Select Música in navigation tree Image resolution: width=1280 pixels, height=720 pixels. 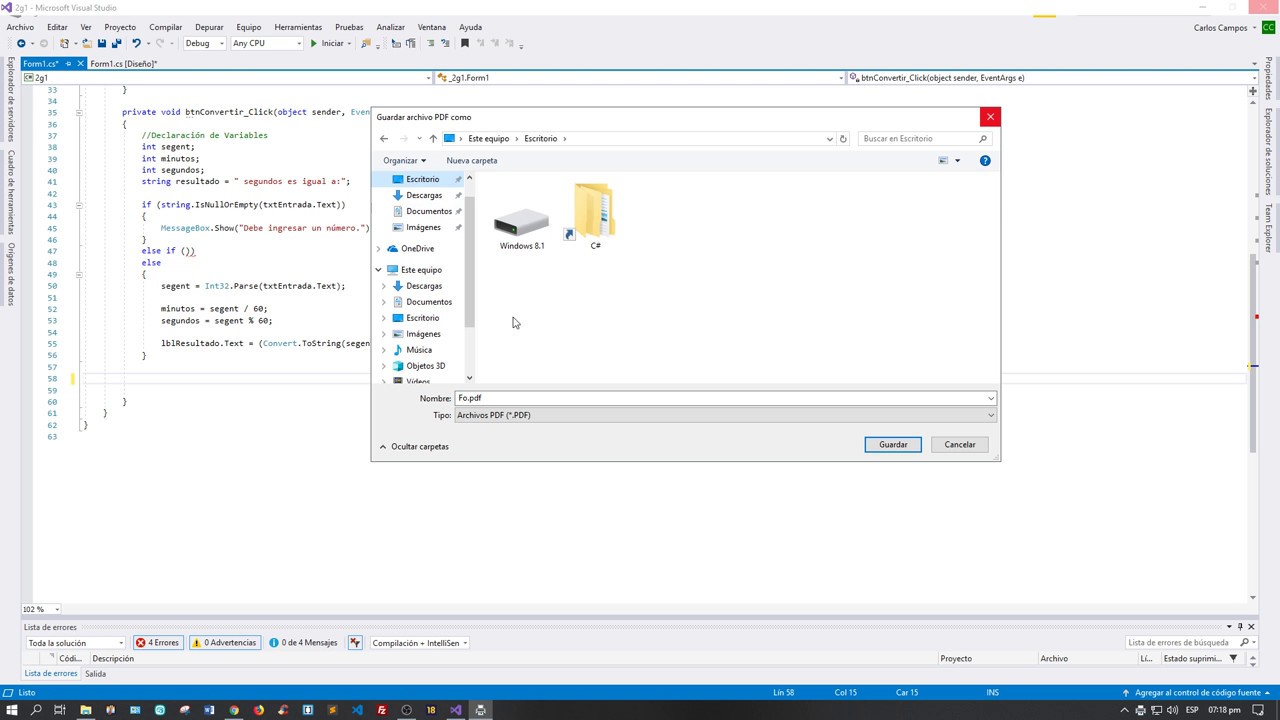pos(419,350)
